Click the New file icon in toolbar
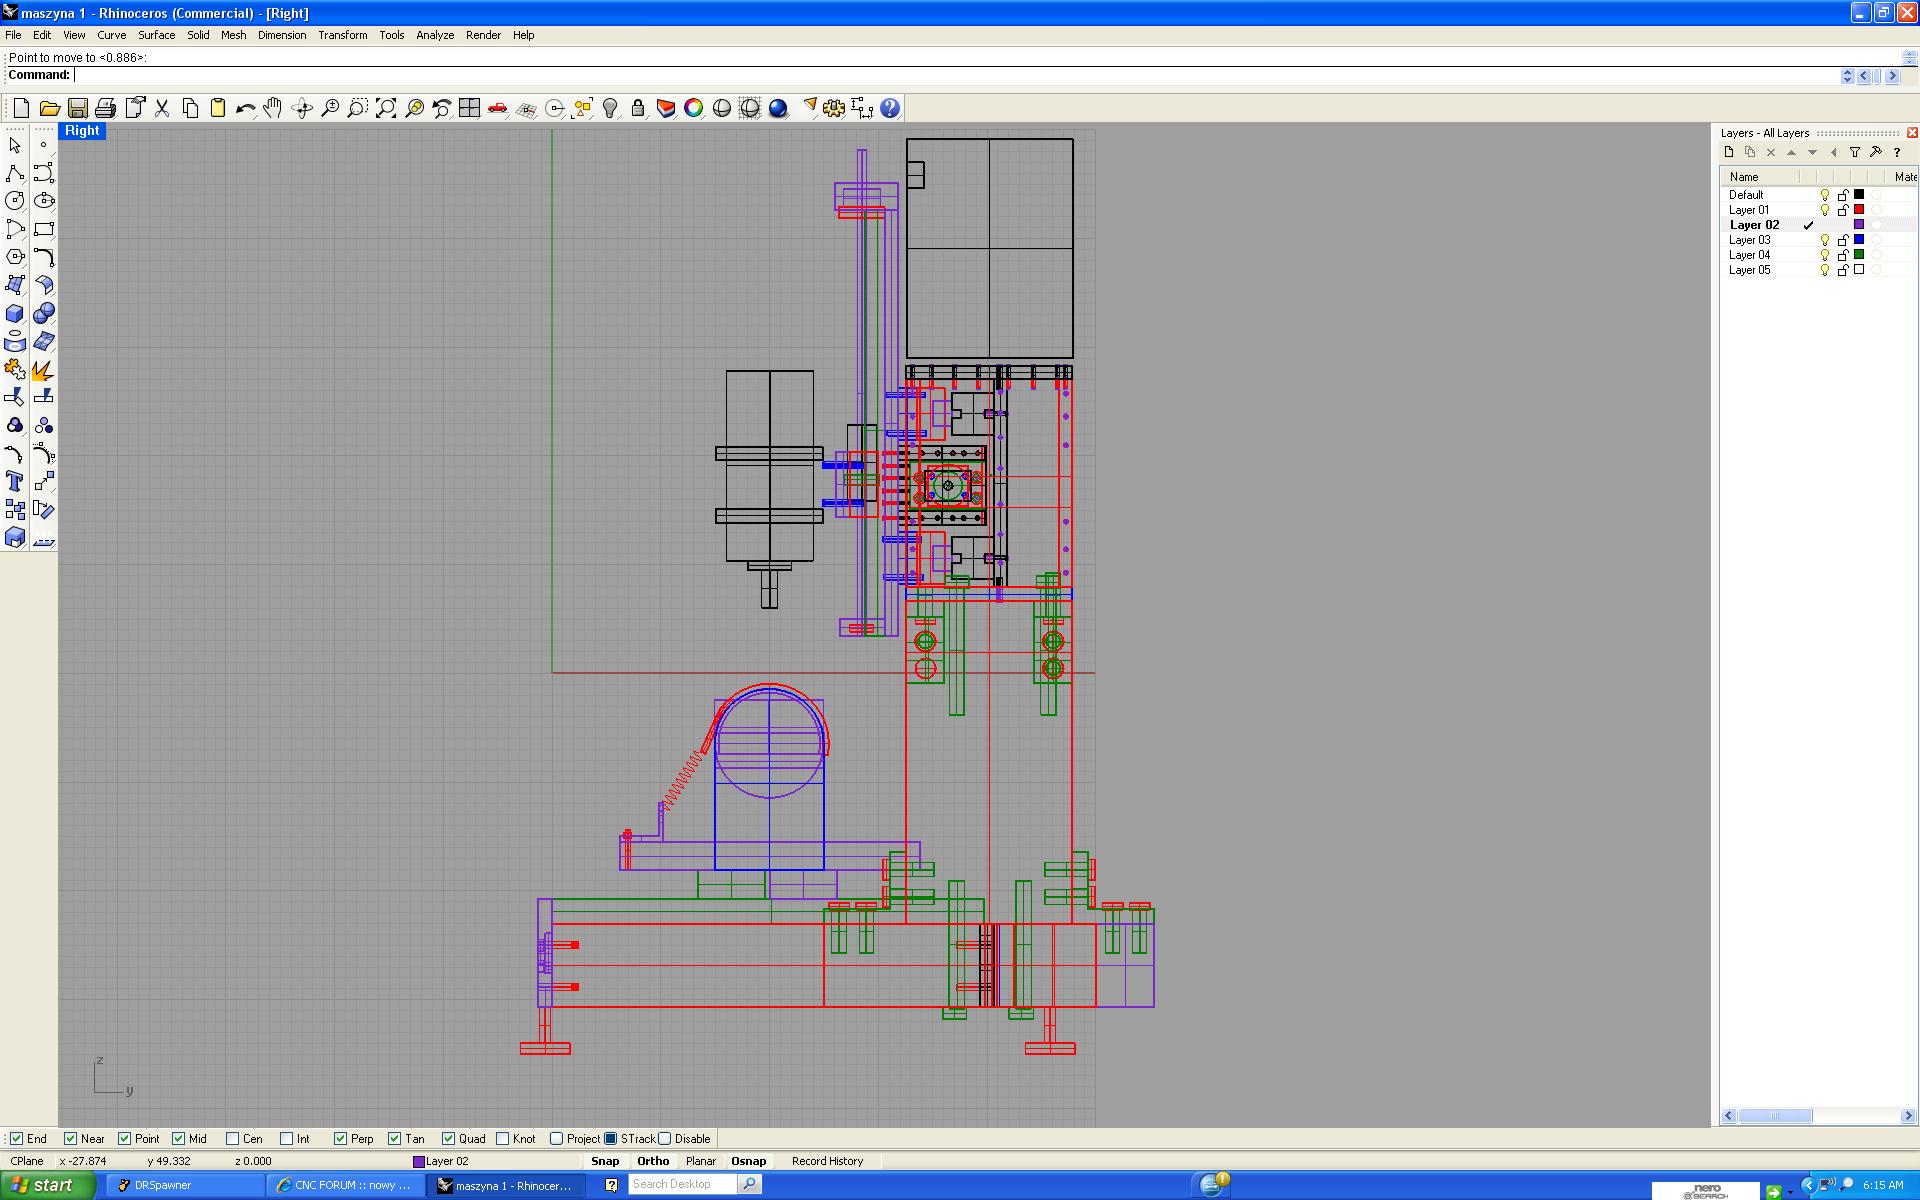Viewport: 1920px width, 1200px height. tap(21, 108)
